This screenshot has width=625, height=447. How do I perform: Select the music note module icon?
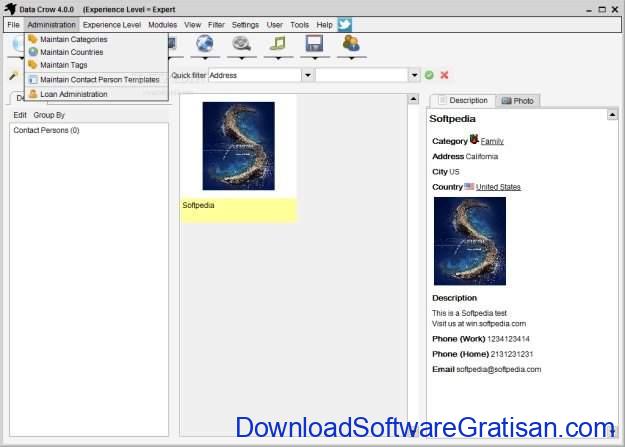(278, 44)
